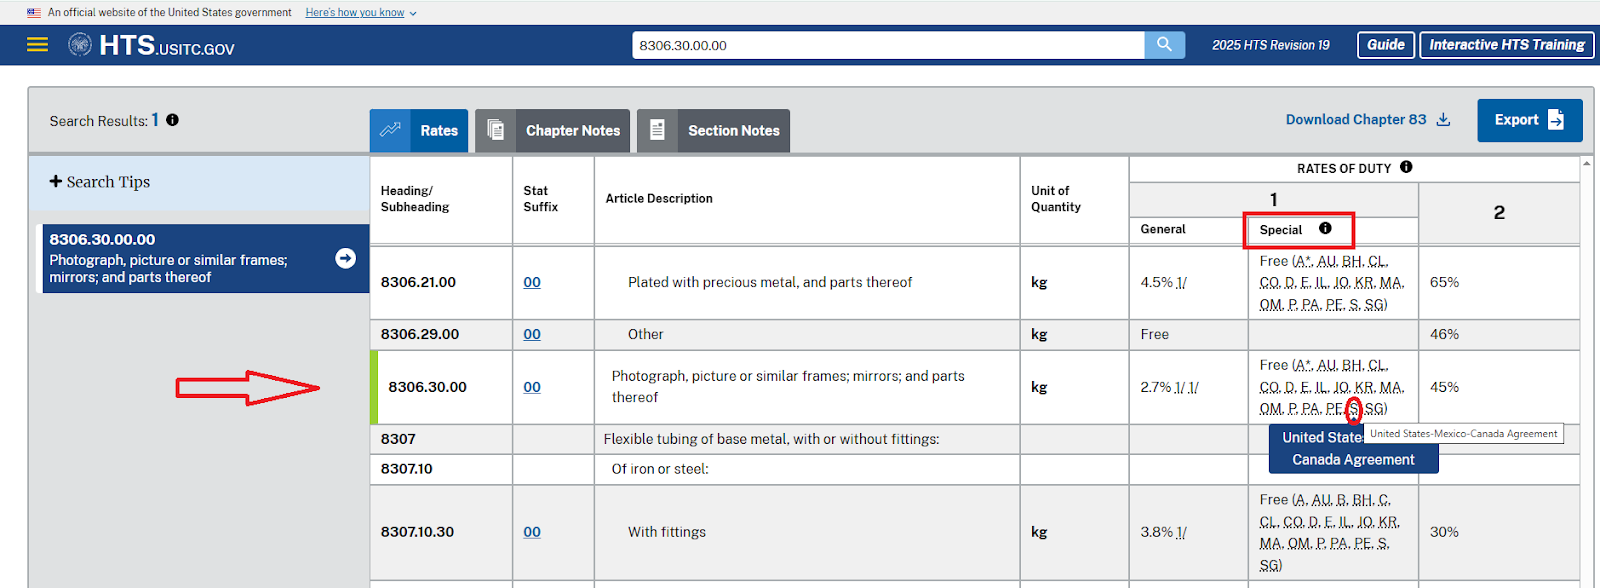Click the arrow icon on 8306.30.00.00 result
The height and width of the screenshot is (588, 1600).
point(345,258)
